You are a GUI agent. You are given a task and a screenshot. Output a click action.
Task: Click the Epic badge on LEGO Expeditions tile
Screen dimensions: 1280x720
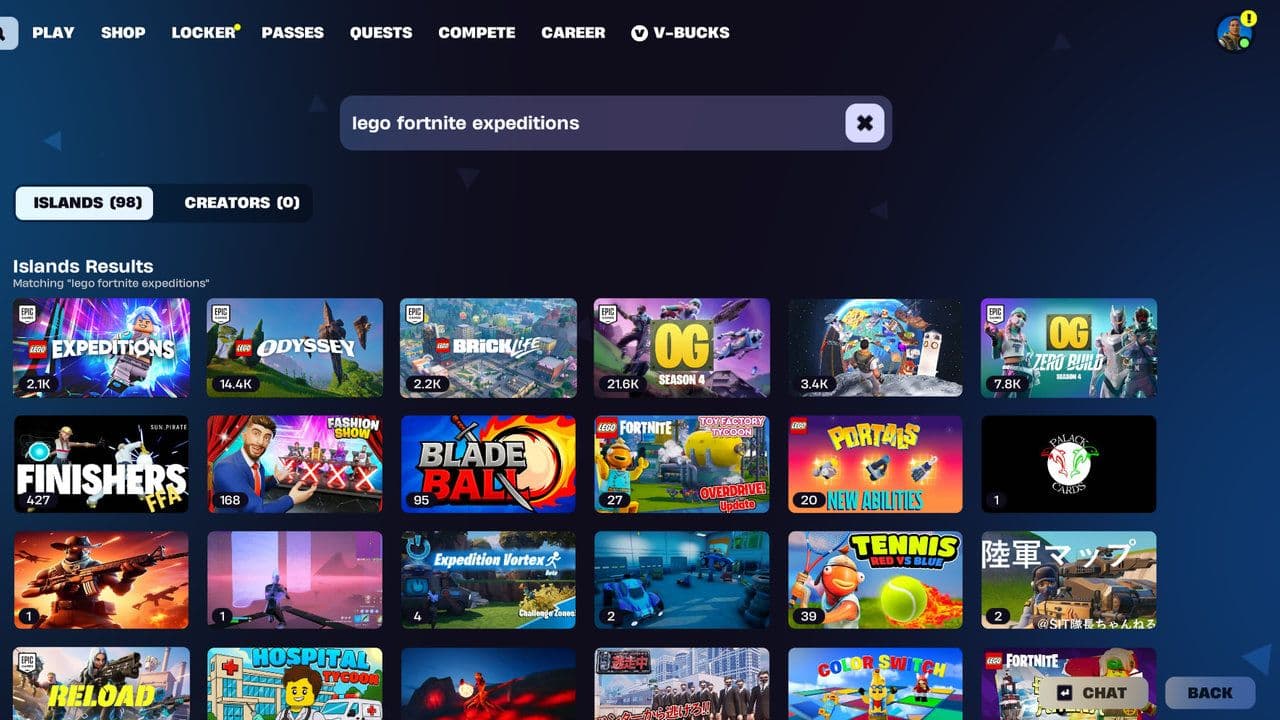pyautogui.click(x=26, y=314)
